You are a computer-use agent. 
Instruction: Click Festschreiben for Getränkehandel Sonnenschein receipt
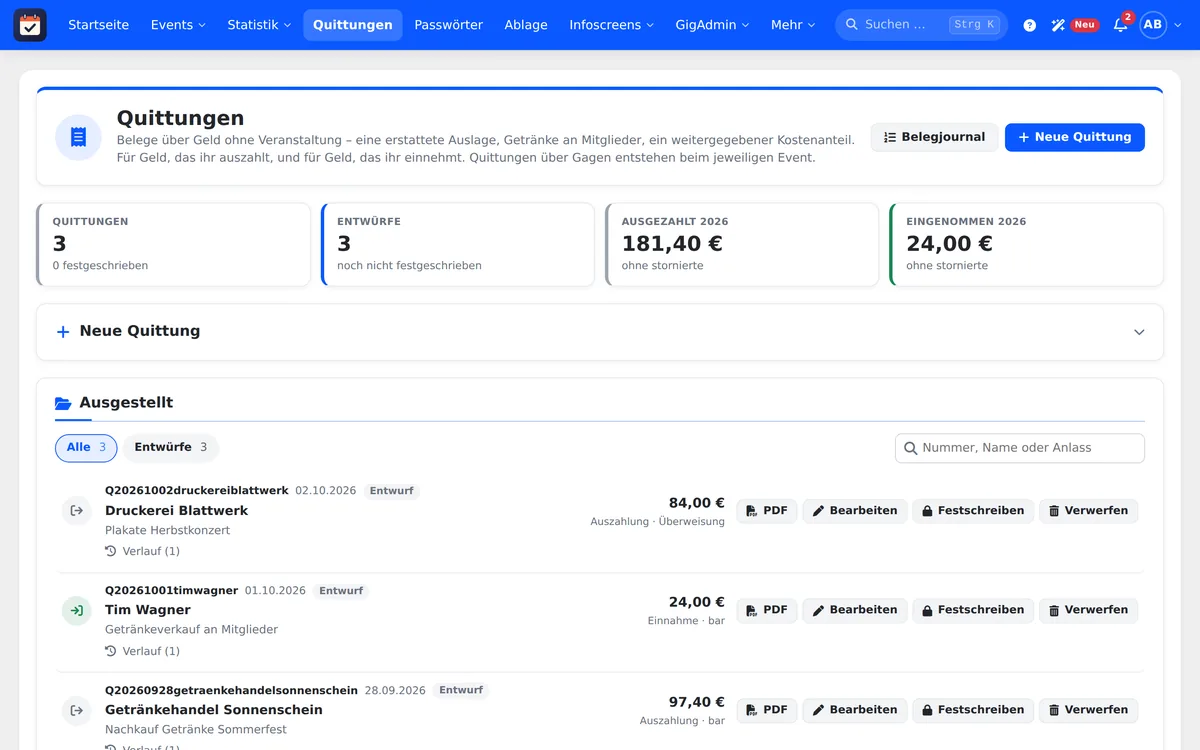973,710
